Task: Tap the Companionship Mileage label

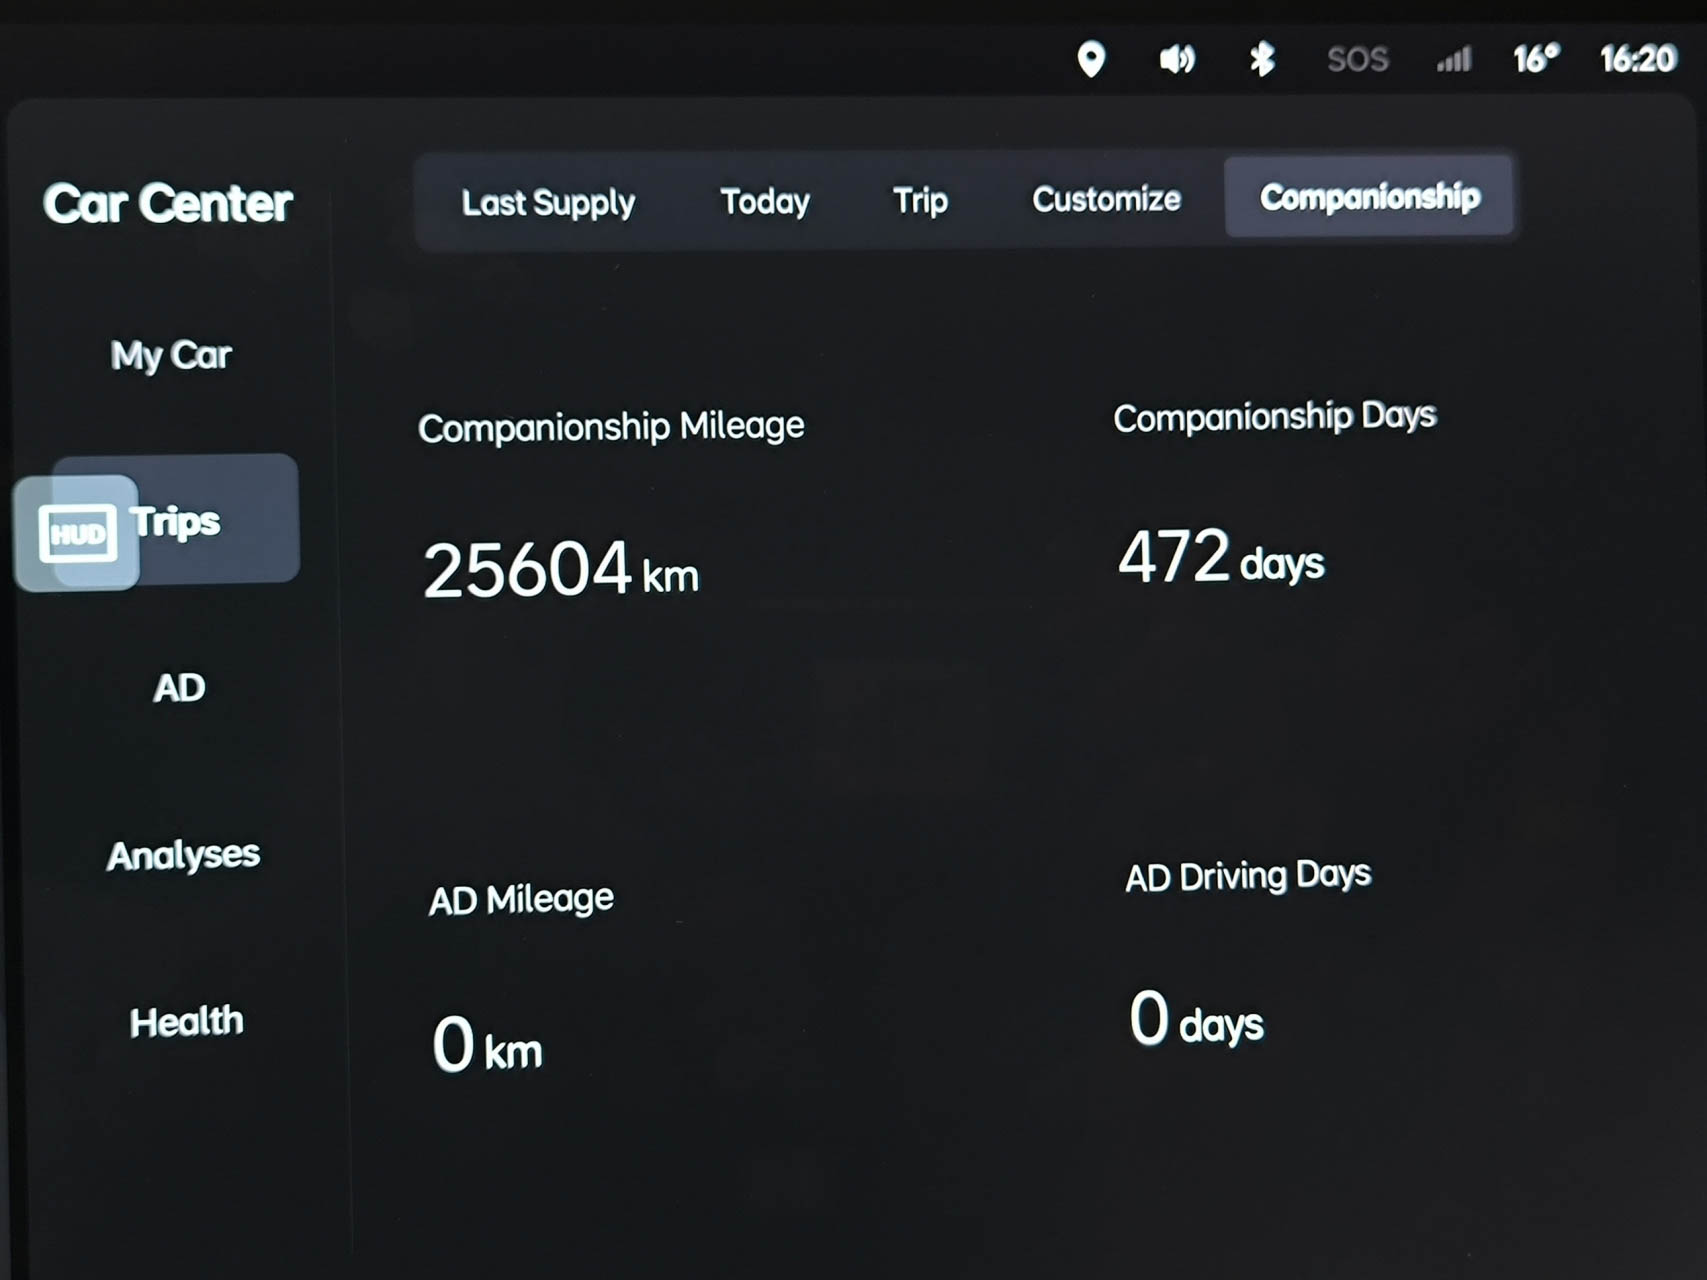Action: (611, 427)
